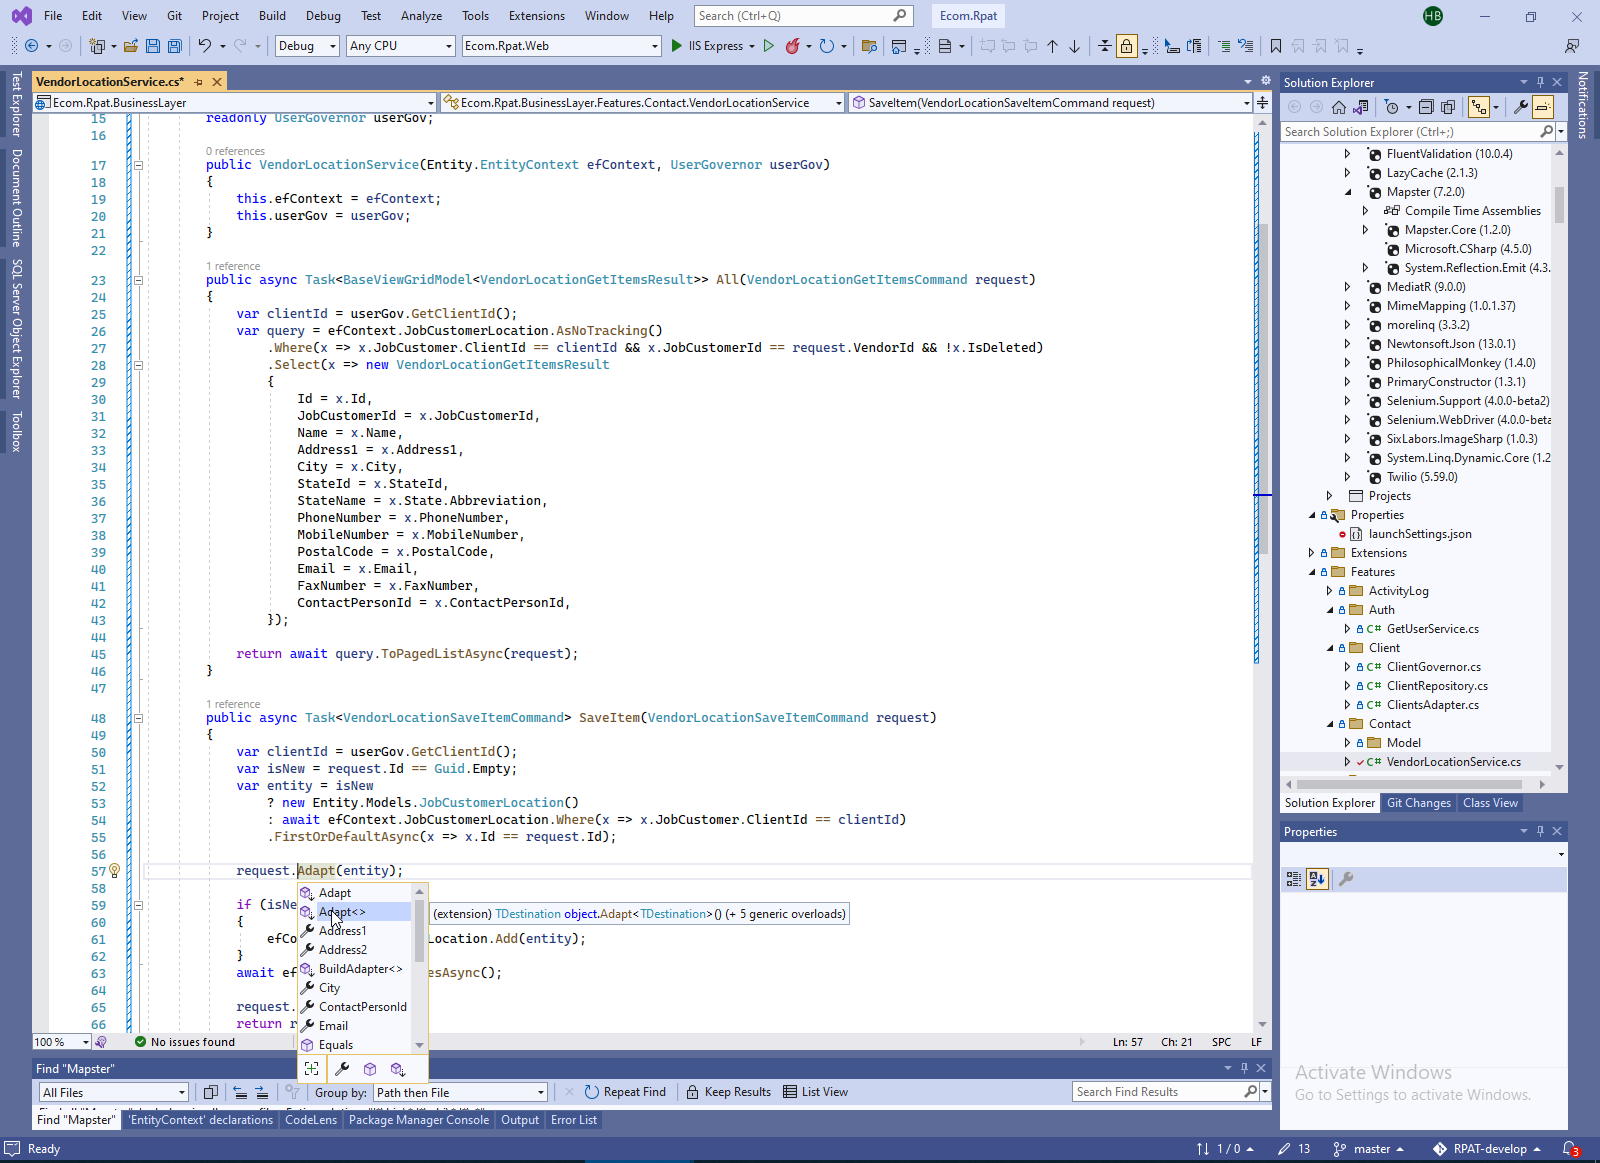Viewport: 1600px width, 1163px height.
Task: Click the Undo toolbar icon
Action: click(205, 46)
